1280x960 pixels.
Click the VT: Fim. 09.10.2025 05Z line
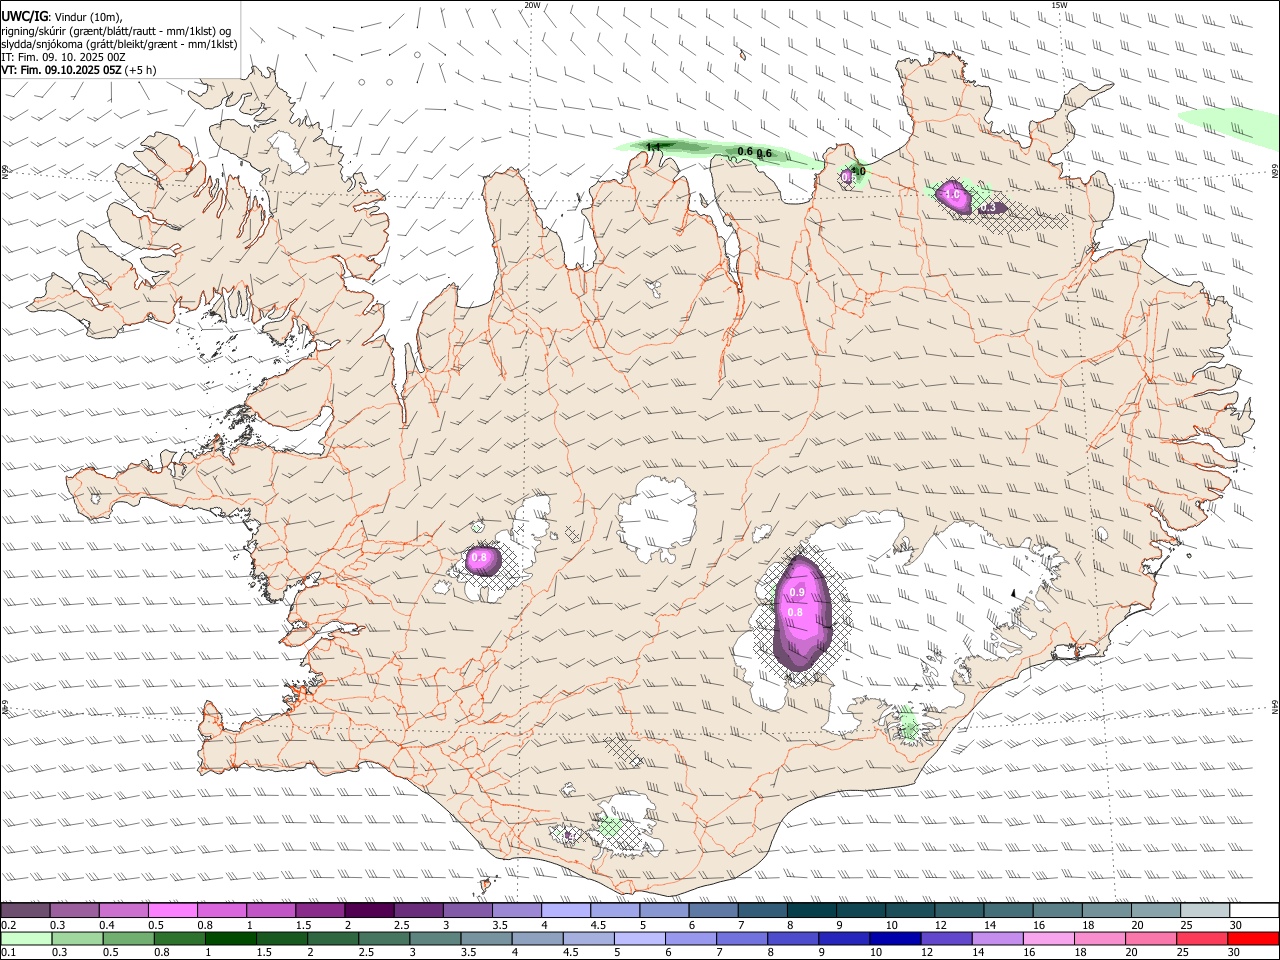point(79,70)
